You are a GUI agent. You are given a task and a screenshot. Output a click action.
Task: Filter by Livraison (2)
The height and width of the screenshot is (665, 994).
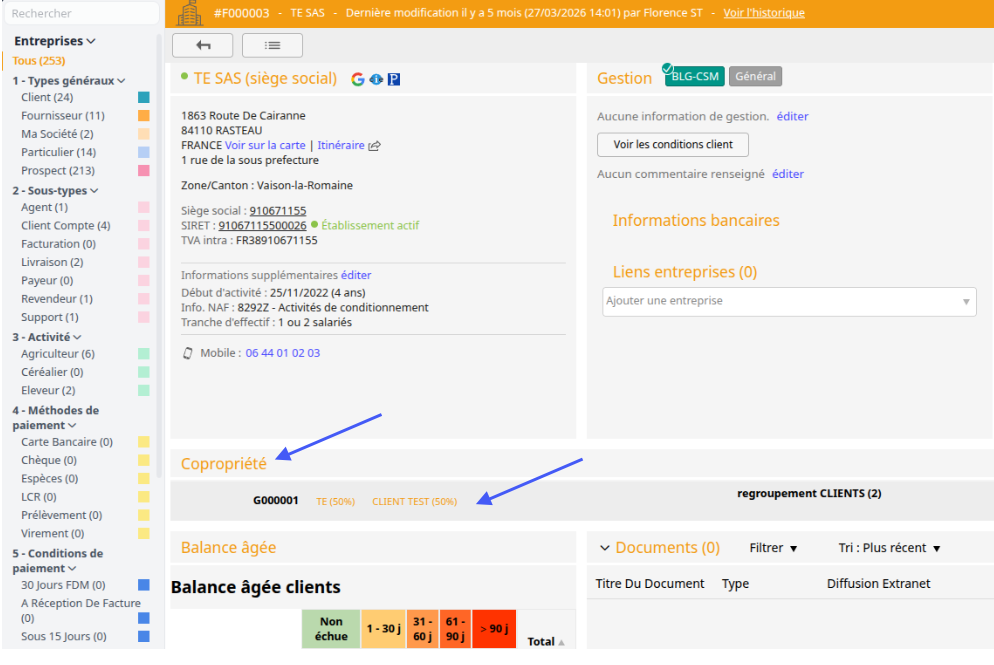click(52, 262)
